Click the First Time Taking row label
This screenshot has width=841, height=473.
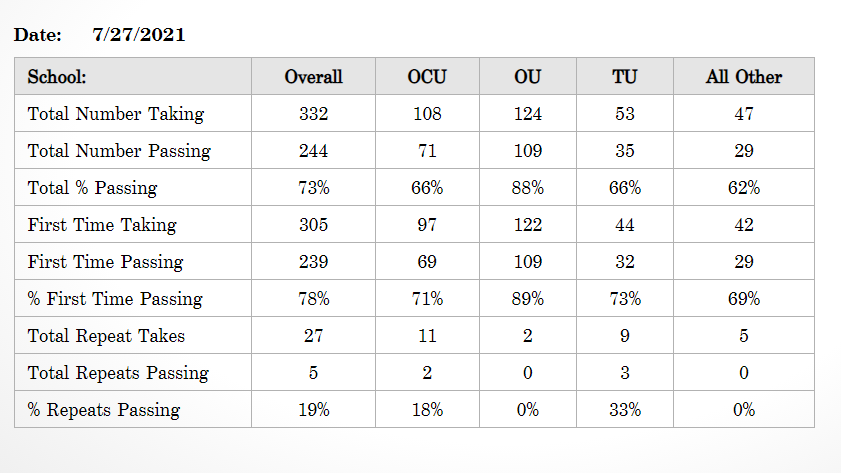pos(102,225)
